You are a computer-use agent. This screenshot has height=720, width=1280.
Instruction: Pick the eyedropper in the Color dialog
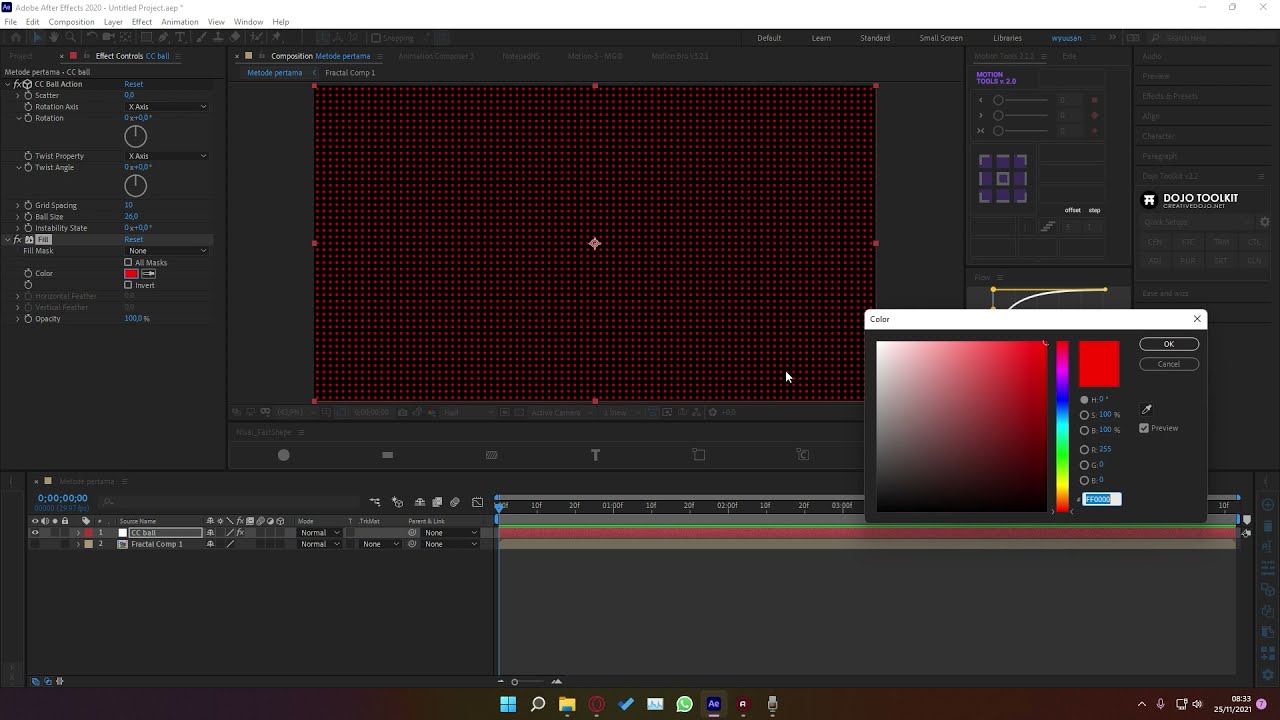coord(1147,409)
